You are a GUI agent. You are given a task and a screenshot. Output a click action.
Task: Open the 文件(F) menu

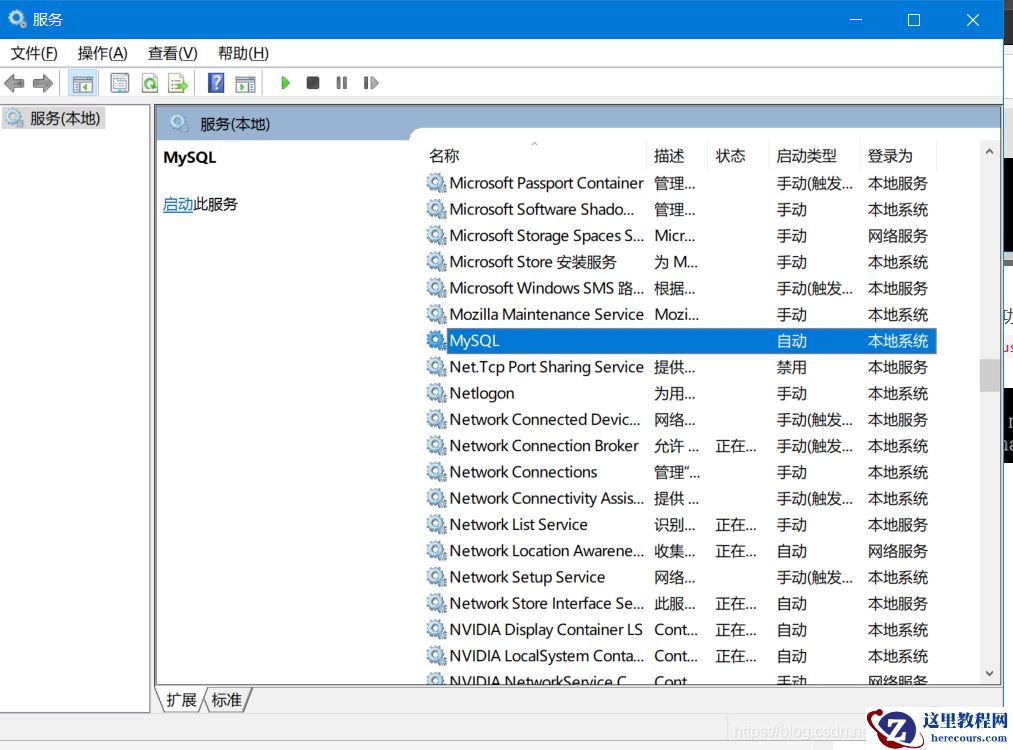[34, 53]
